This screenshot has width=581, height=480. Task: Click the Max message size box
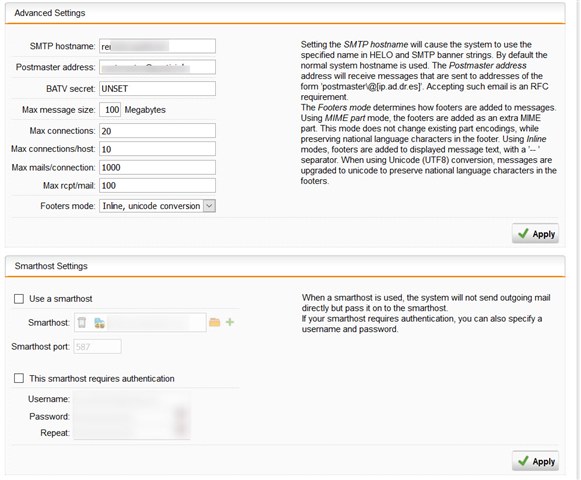pos(110,110)
